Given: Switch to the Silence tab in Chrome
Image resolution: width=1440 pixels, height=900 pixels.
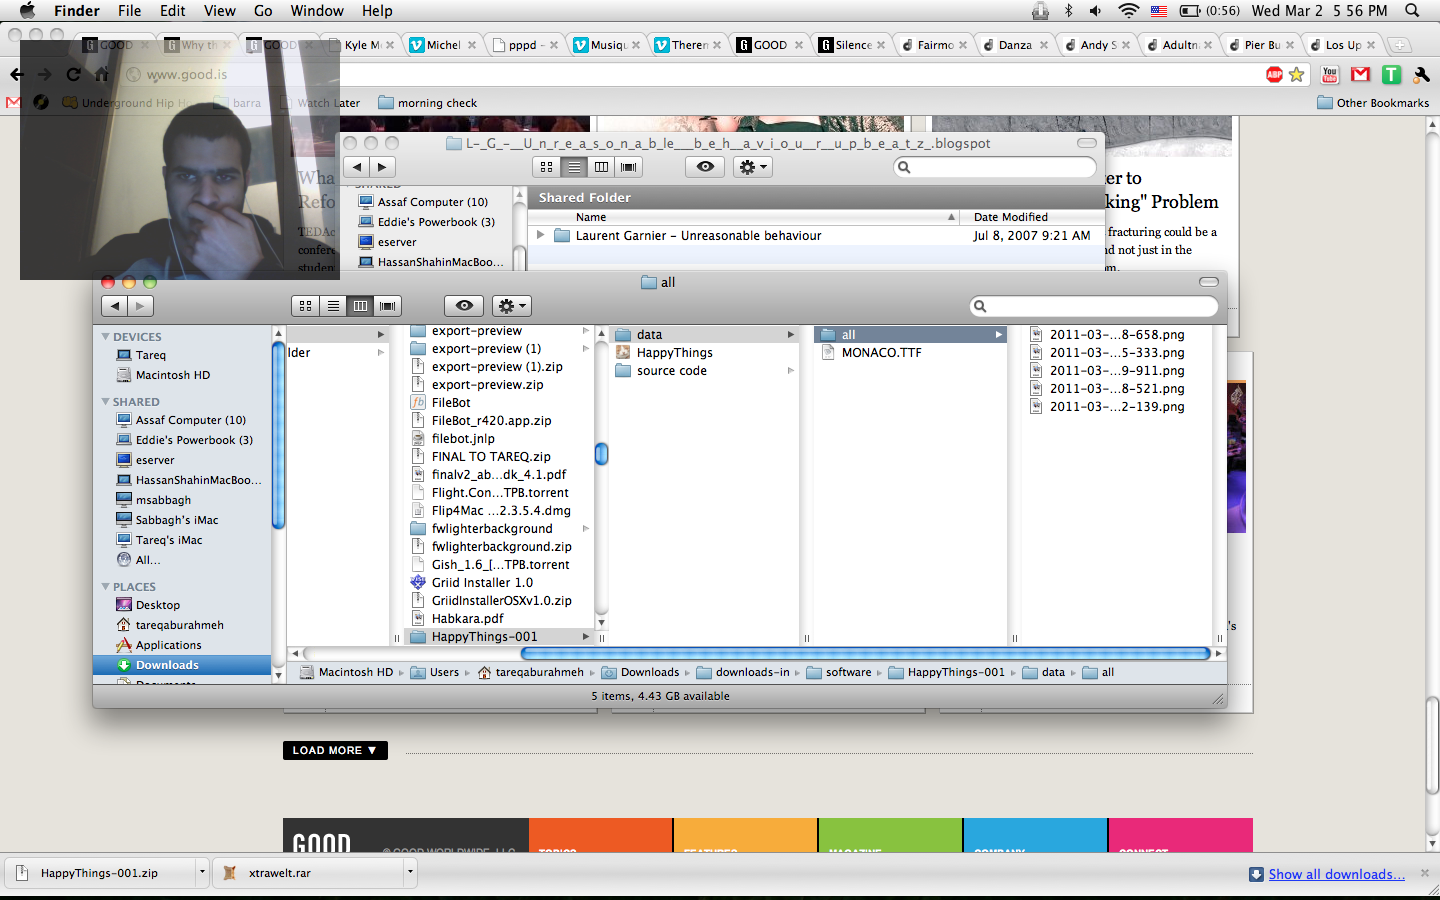Looking at the screenshot, I should tap(852, 45).
